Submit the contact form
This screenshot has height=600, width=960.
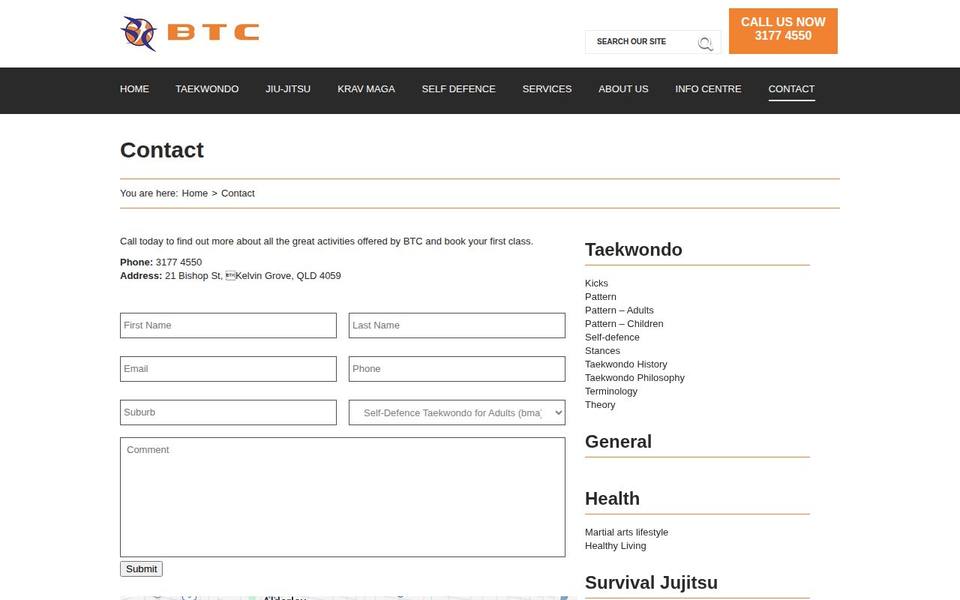(141, 569)
